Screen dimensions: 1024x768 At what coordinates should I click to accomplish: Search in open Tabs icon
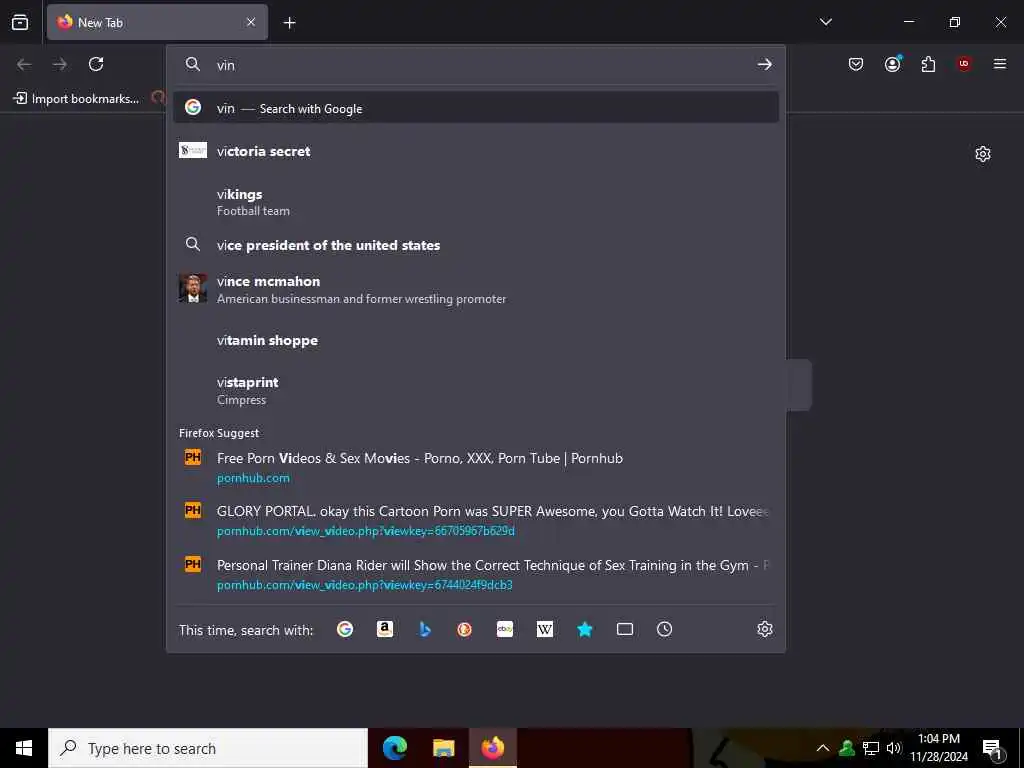click(x=625, y=629)
